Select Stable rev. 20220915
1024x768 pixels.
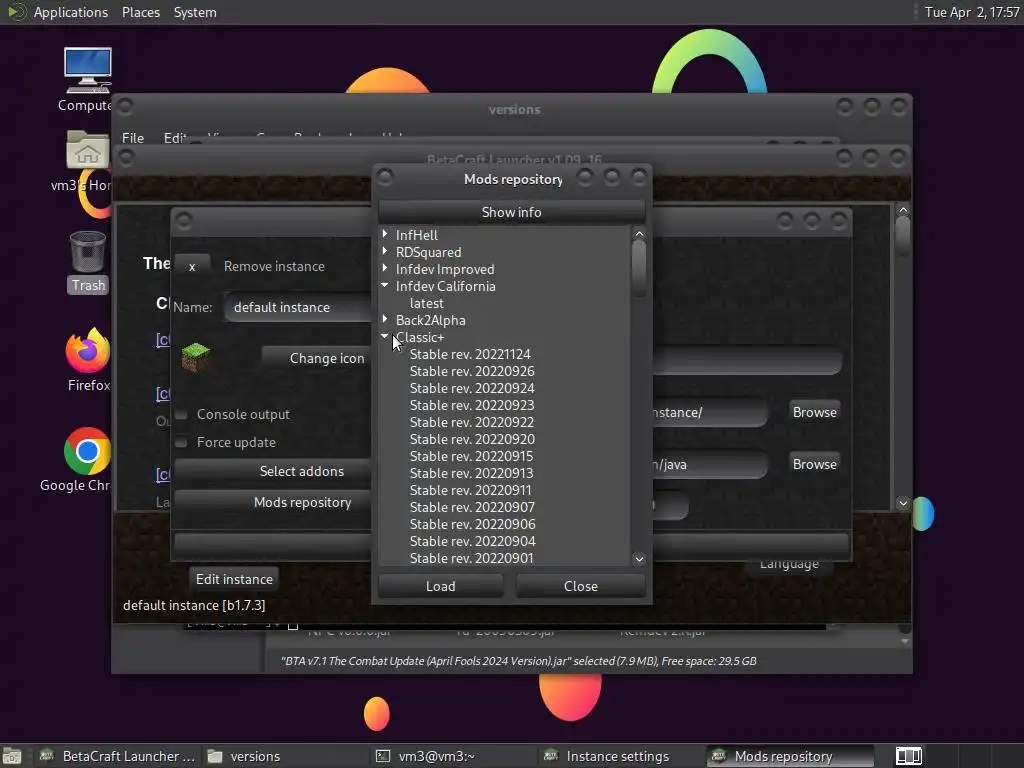pos(471,456)
